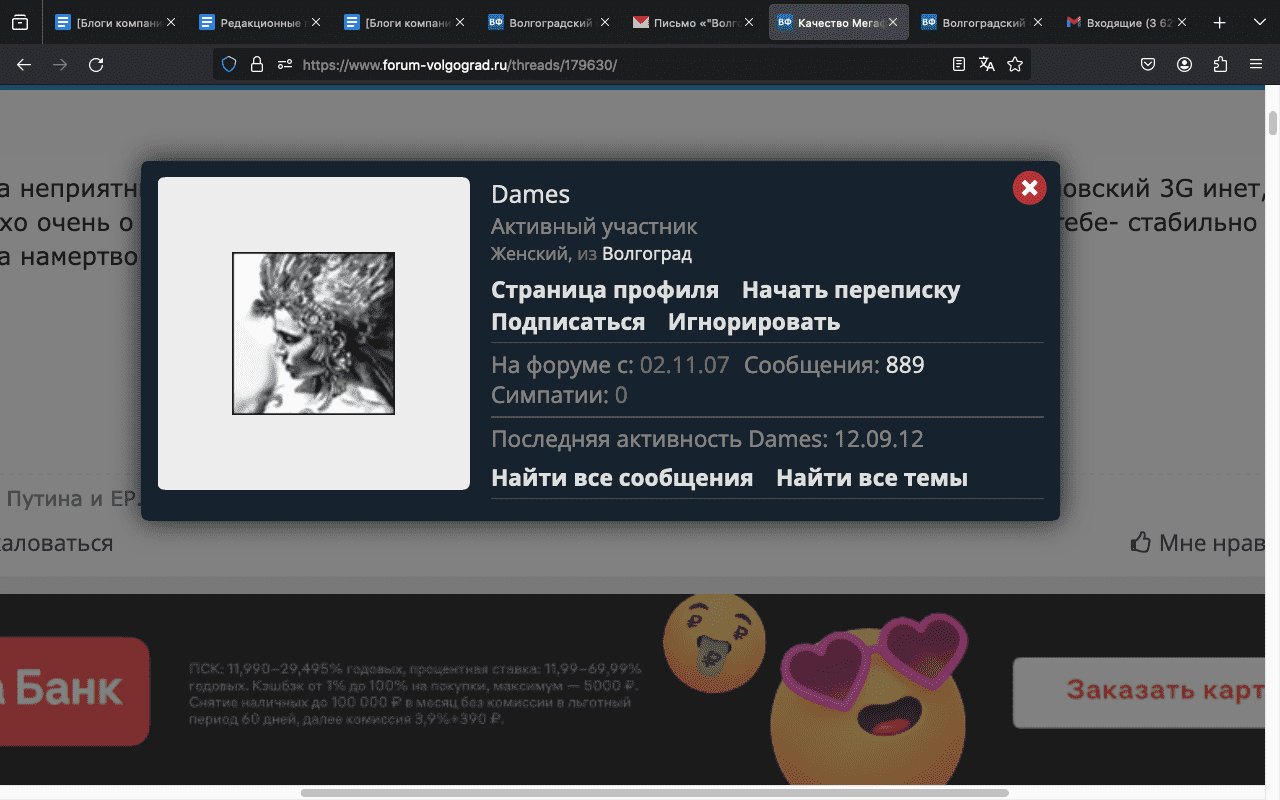Click the Dames avatar image
The image size is (1280, 800).
pos(313,333)
